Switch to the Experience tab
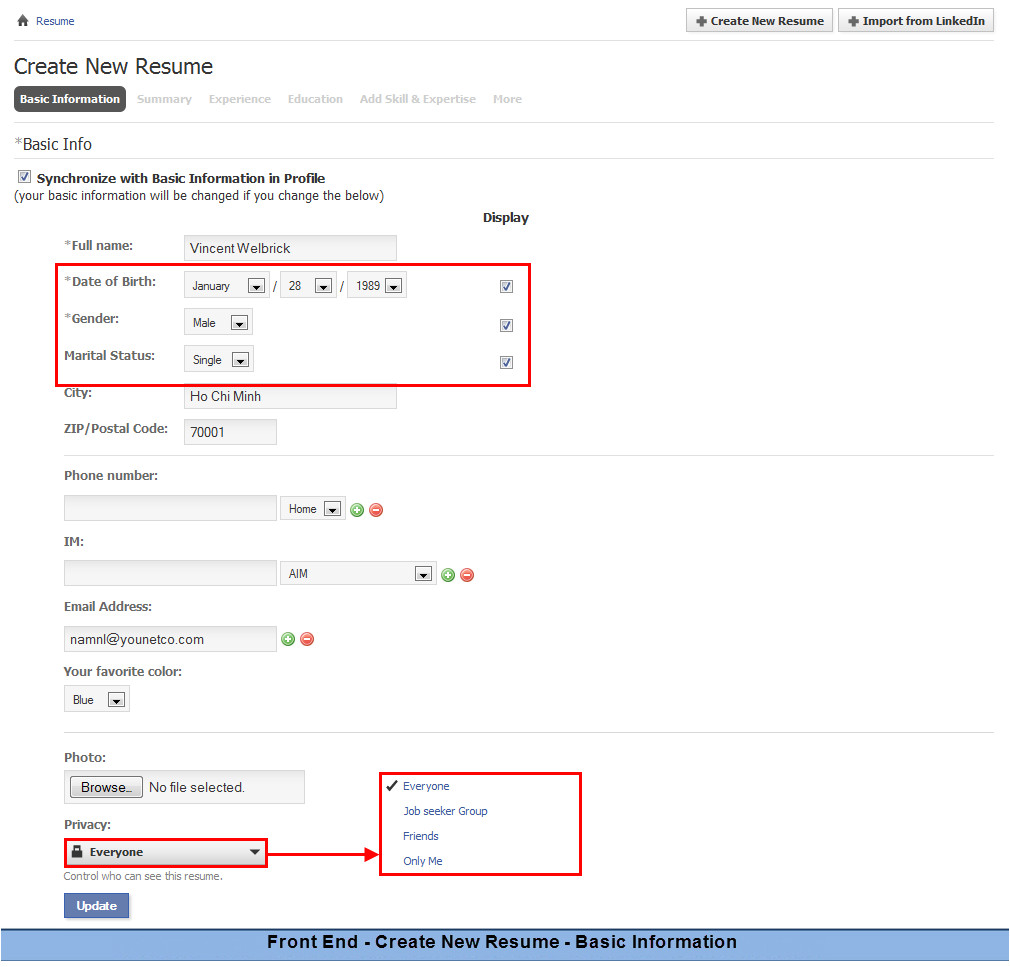This screenshot has height=967, width=1010. pyautogui.click(x=239, y=99)
